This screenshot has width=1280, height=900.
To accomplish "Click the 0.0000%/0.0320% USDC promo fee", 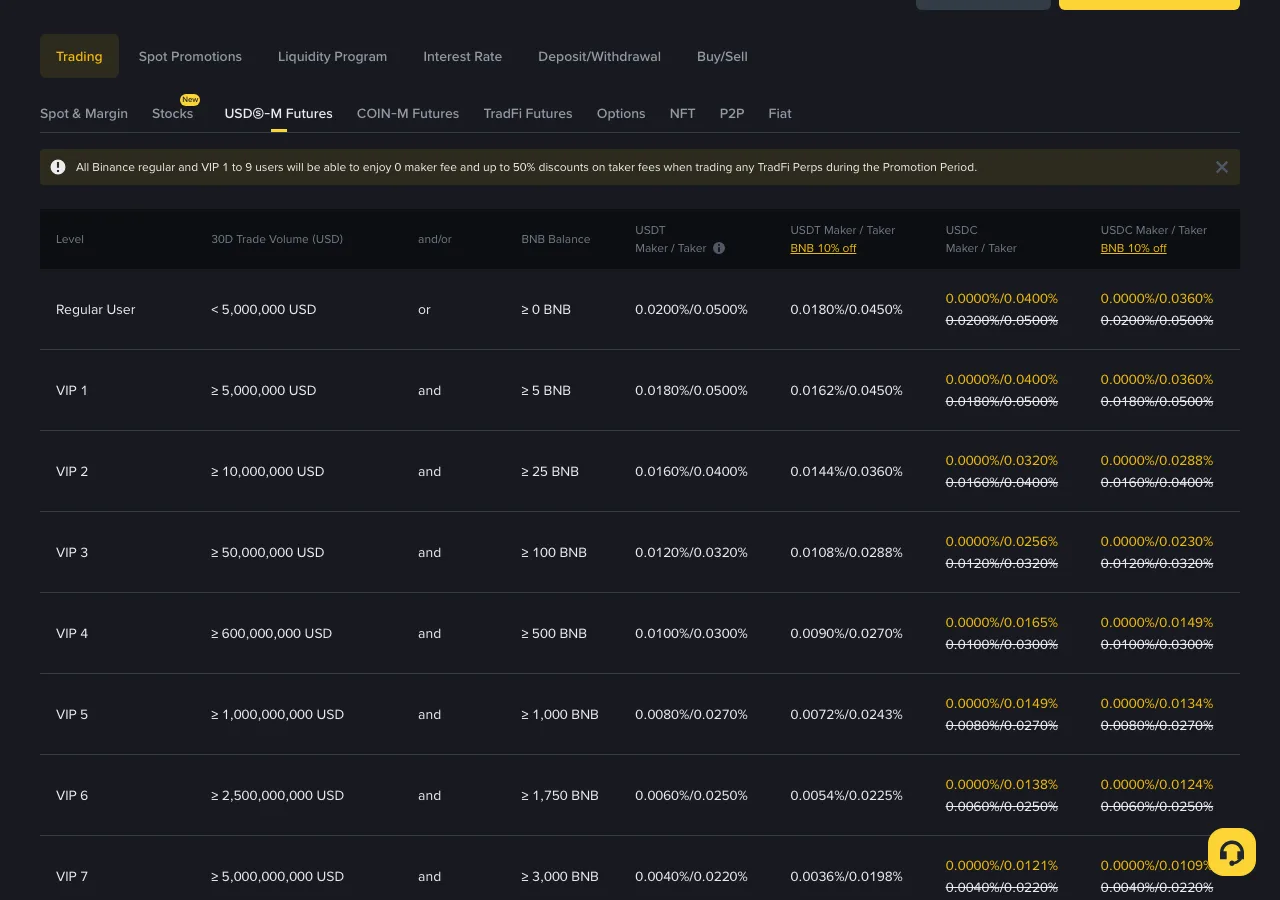I will coord(1002,460).
